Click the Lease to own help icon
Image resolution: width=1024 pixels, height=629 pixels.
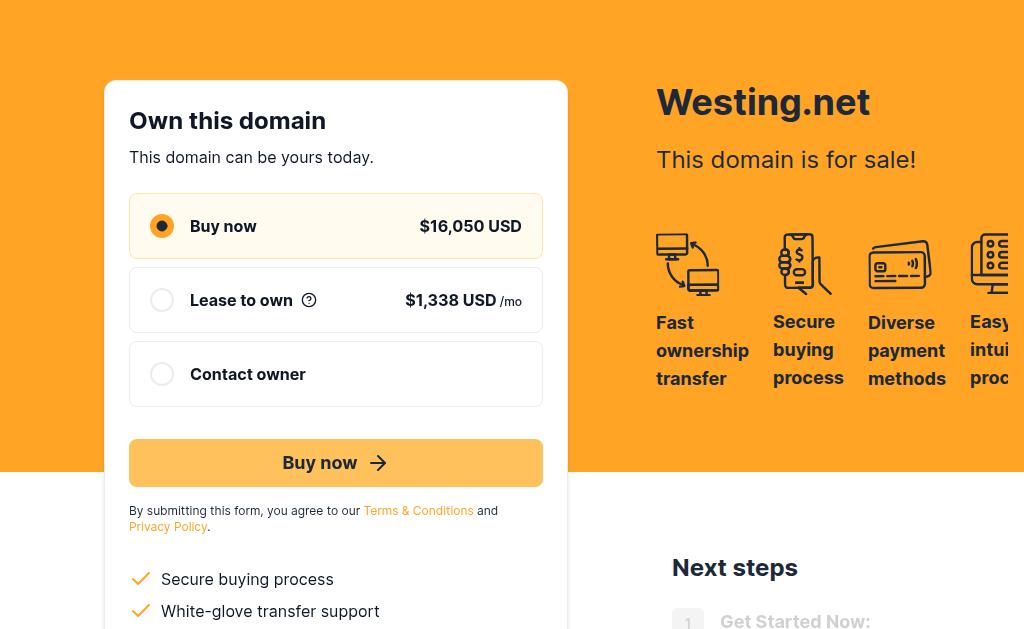pyautogui.click(x=309, y=300)
